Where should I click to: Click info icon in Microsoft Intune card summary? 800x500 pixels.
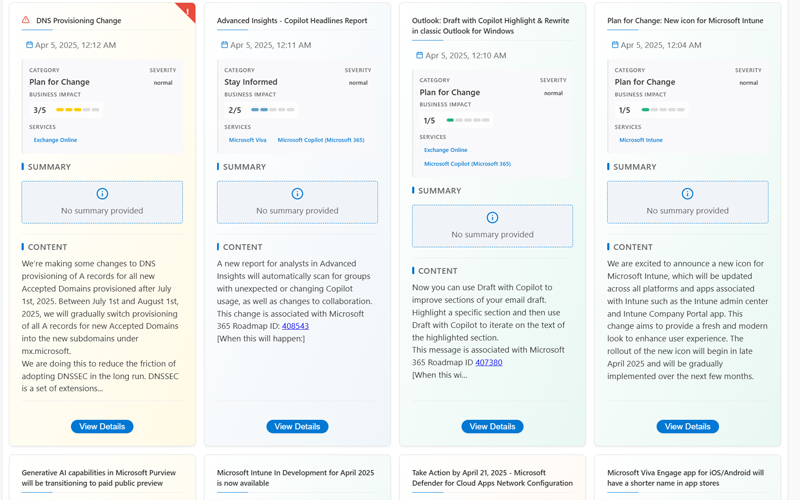click(x=687, y=194)
